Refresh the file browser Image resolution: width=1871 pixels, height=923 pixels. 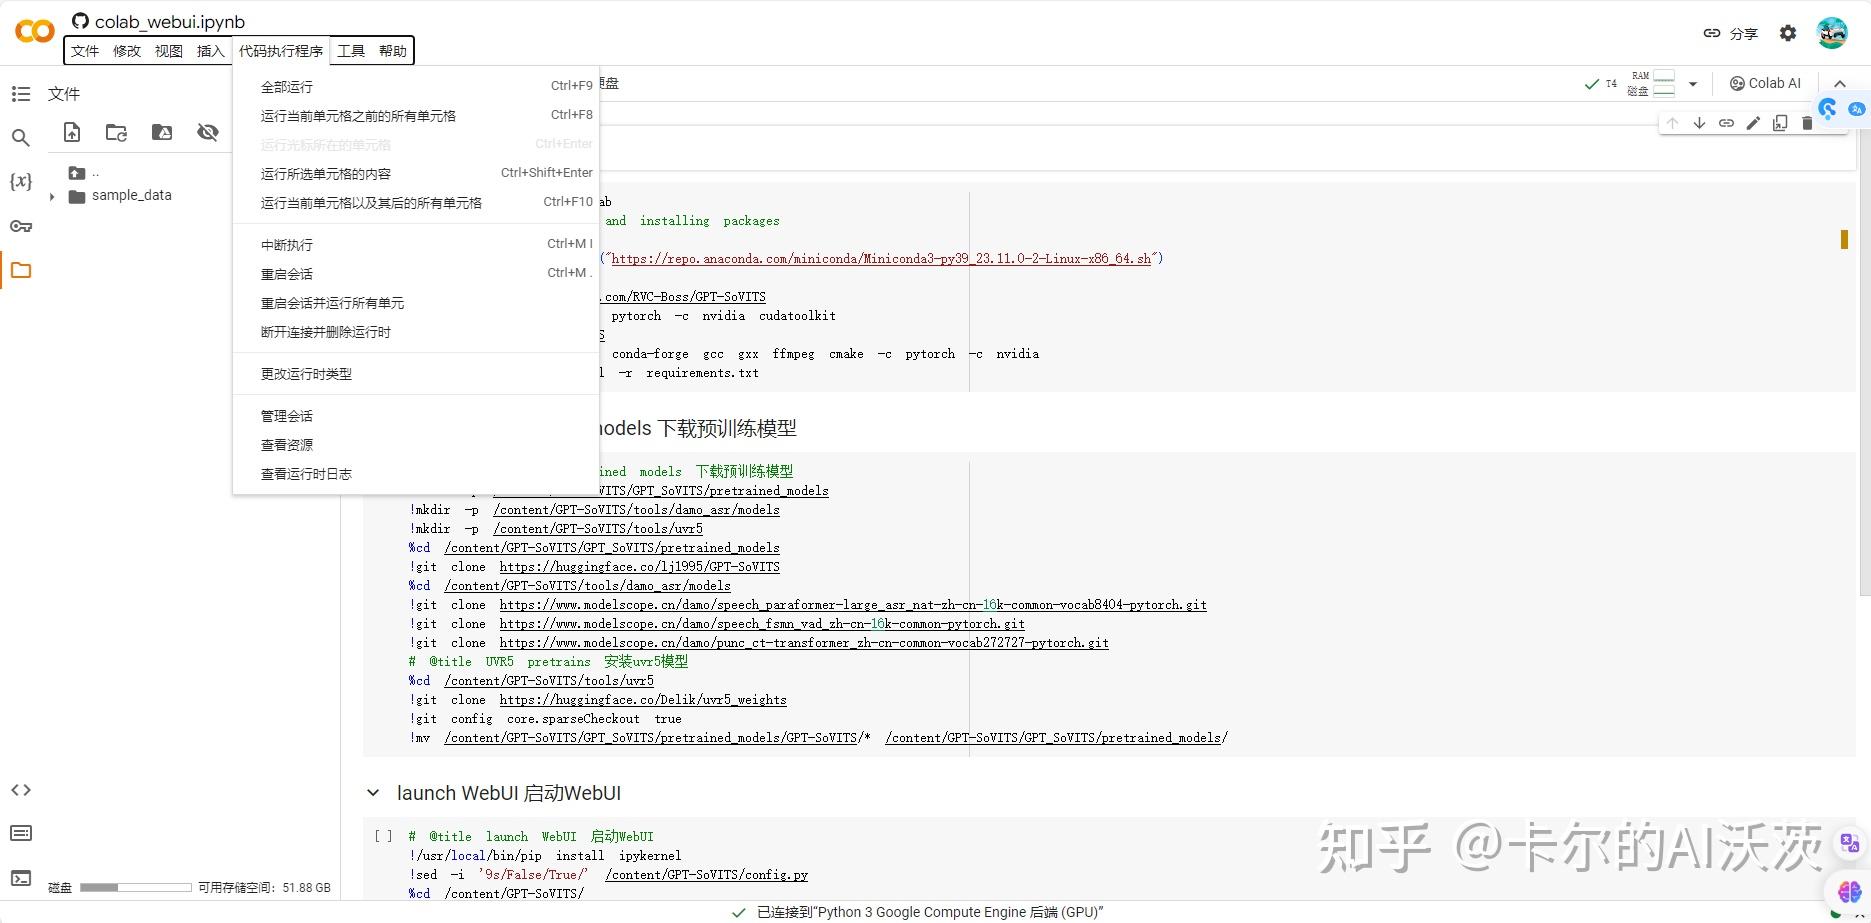point(116,131)
